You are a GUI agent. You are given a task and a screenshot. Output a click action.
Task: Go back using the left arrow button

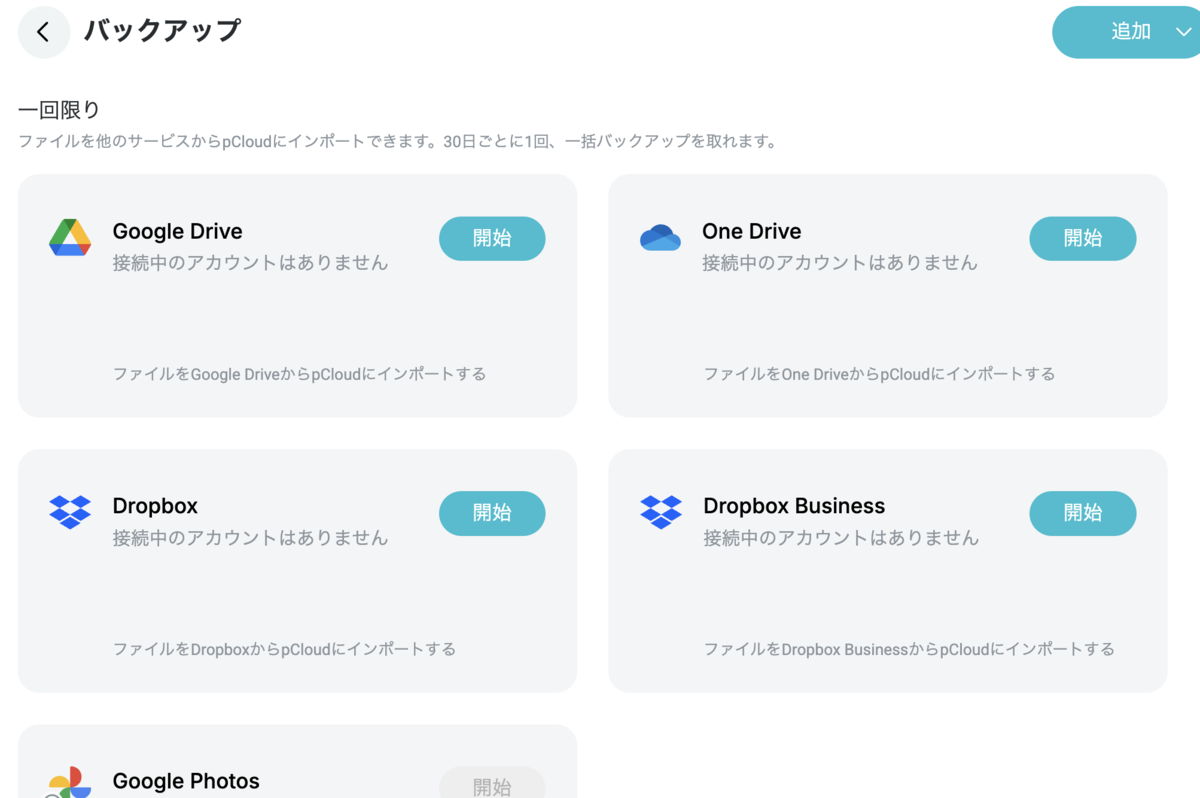tap(44, 32)
